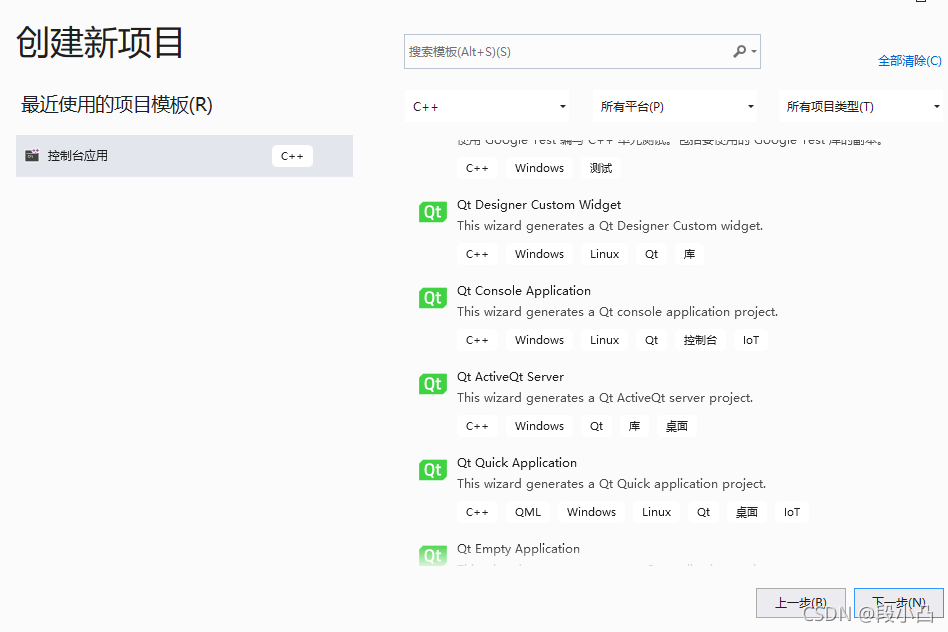948x632 pixels.
Task: Click the Qt Empty Application icon
Action: coord(433,555)
